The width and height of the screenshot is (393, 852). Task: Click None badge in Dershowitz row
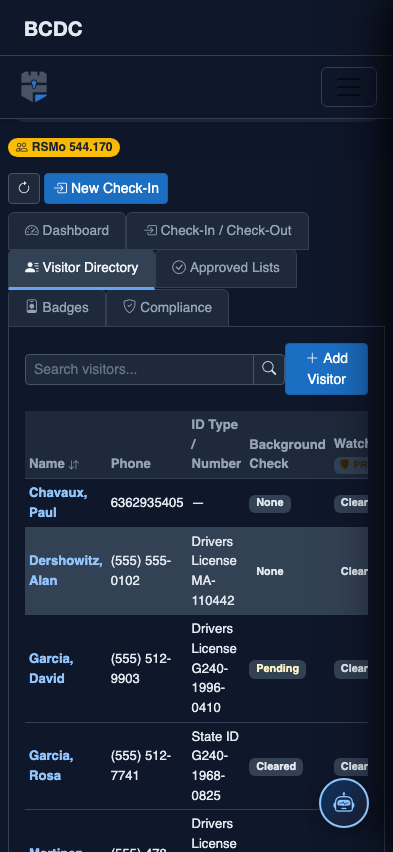point(270,572)
